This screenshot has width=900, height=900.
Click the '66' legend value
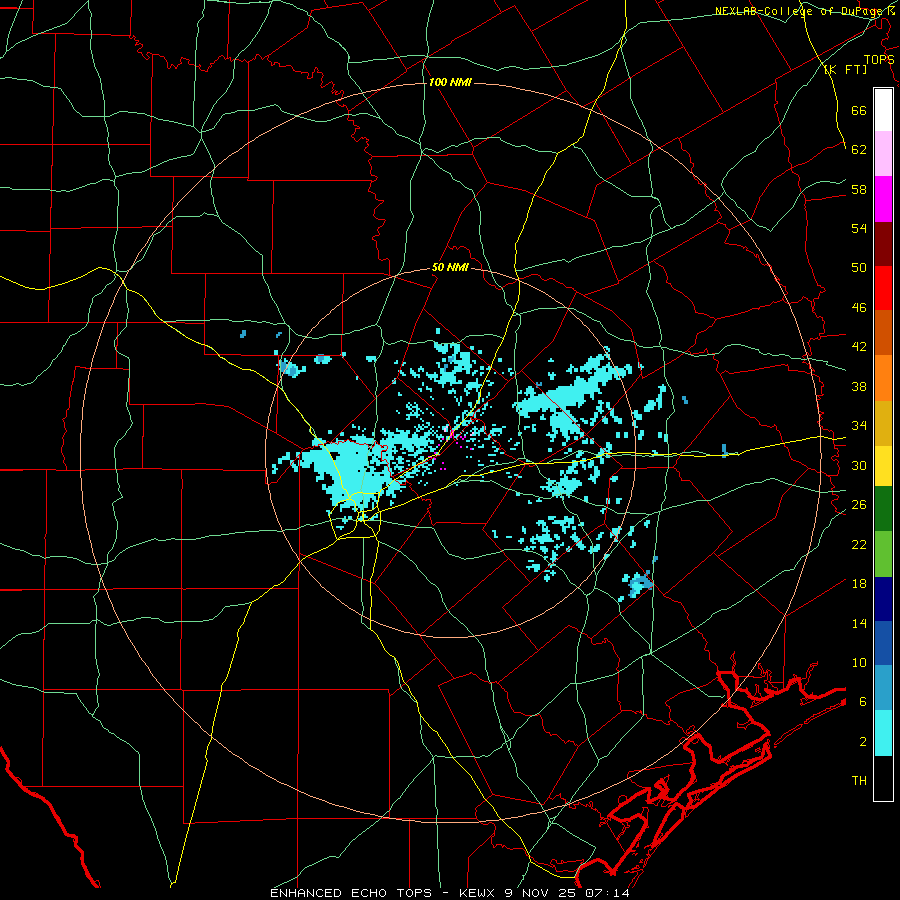(x=859, y=110)
